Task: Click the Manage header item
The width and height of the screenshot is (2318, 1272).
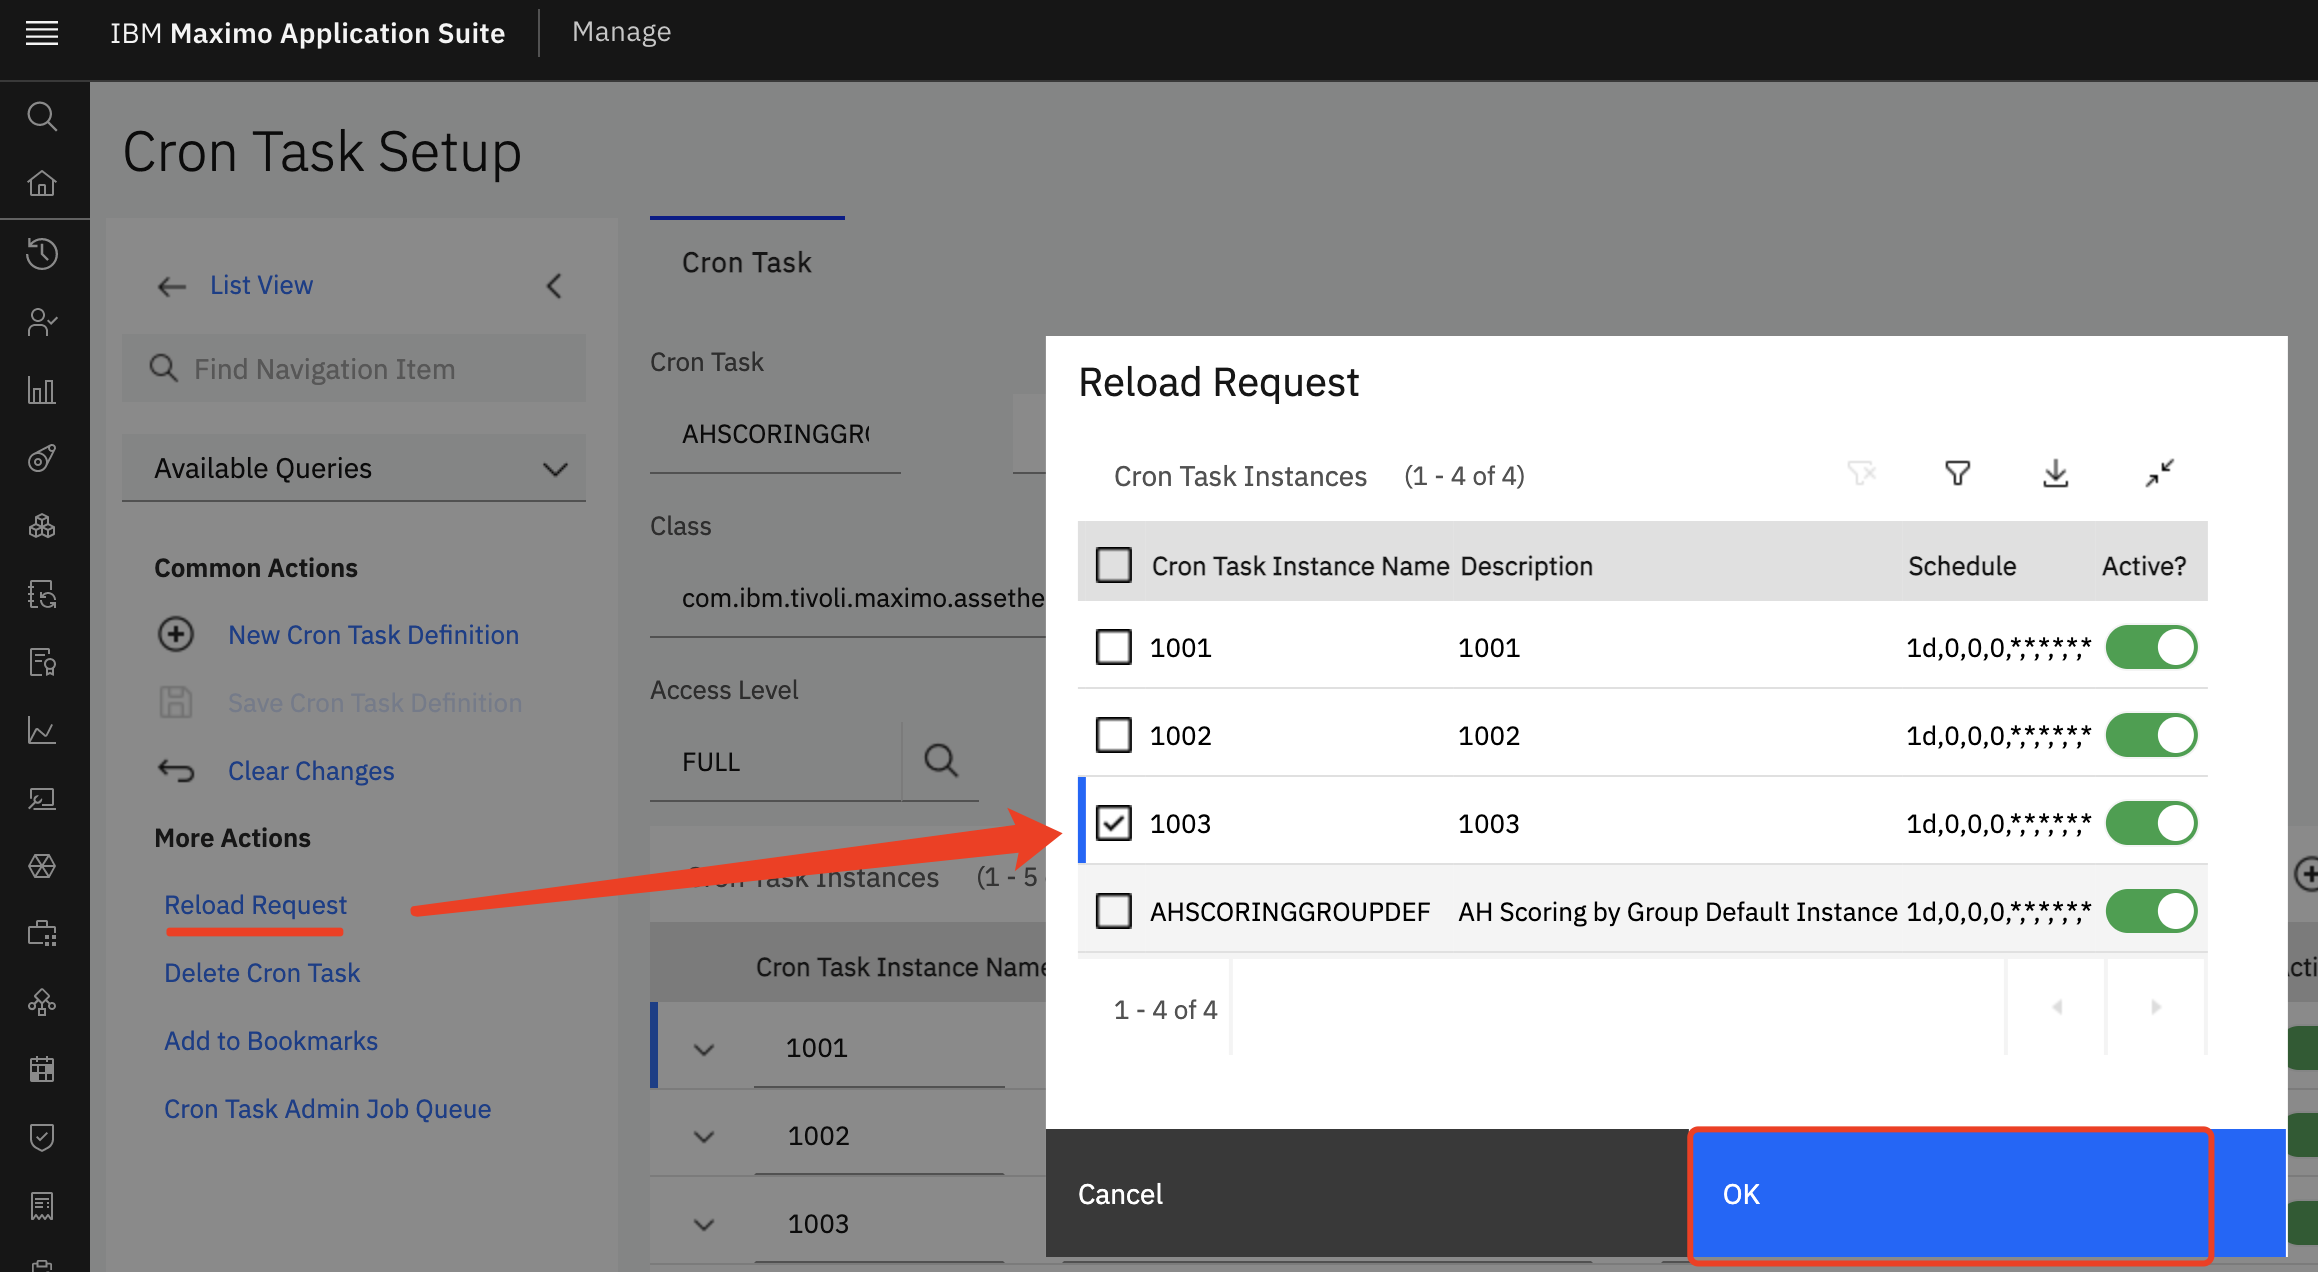Action: pyautogui.click(x=621, y=32)
